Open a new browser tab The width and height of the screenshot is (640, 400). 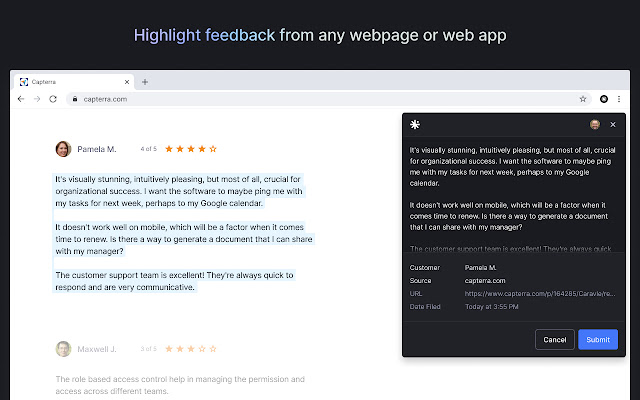[145, 81]
